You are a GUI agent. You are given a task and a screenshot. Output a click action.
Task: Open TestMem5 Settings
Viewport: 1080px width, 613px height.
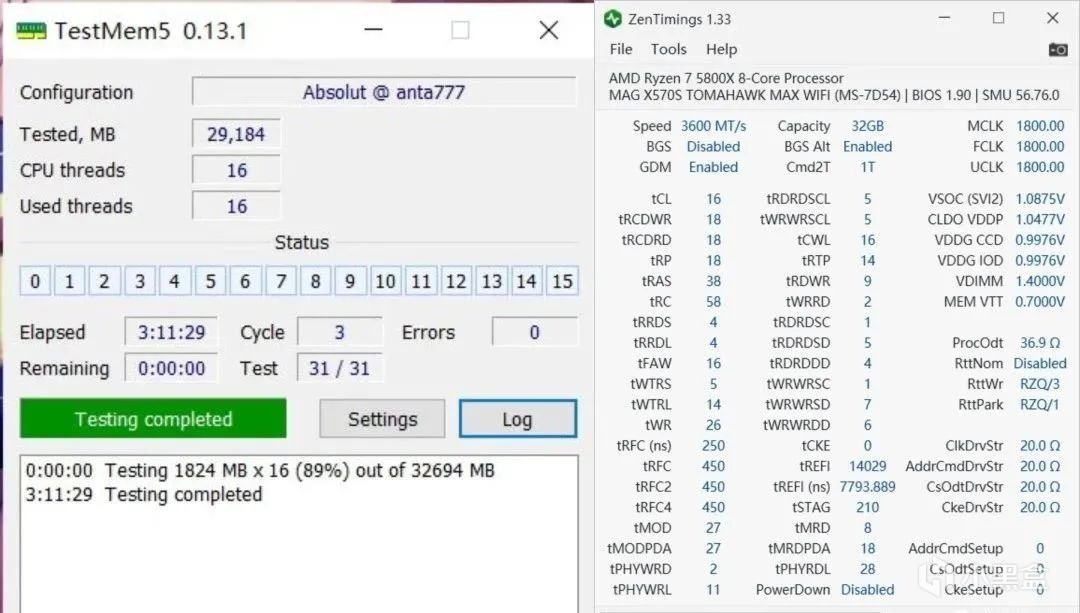382,419
